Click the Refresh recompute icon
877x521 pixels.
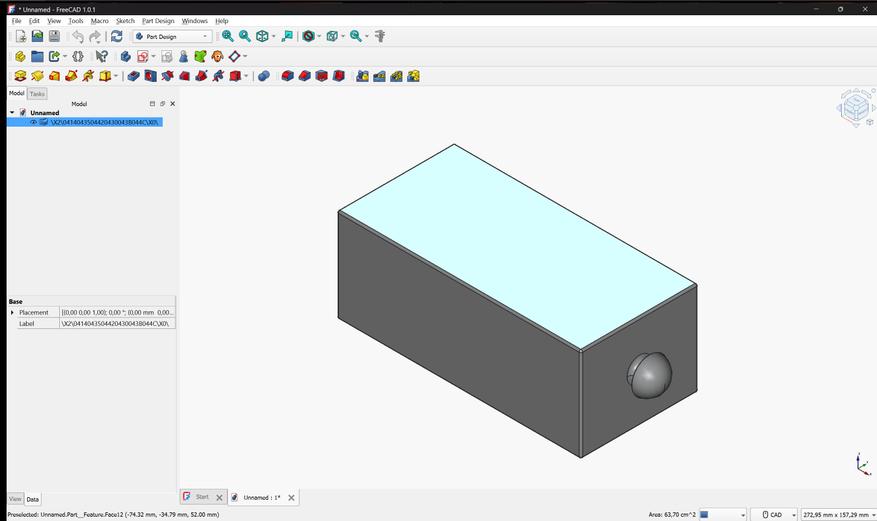point(116,36)
